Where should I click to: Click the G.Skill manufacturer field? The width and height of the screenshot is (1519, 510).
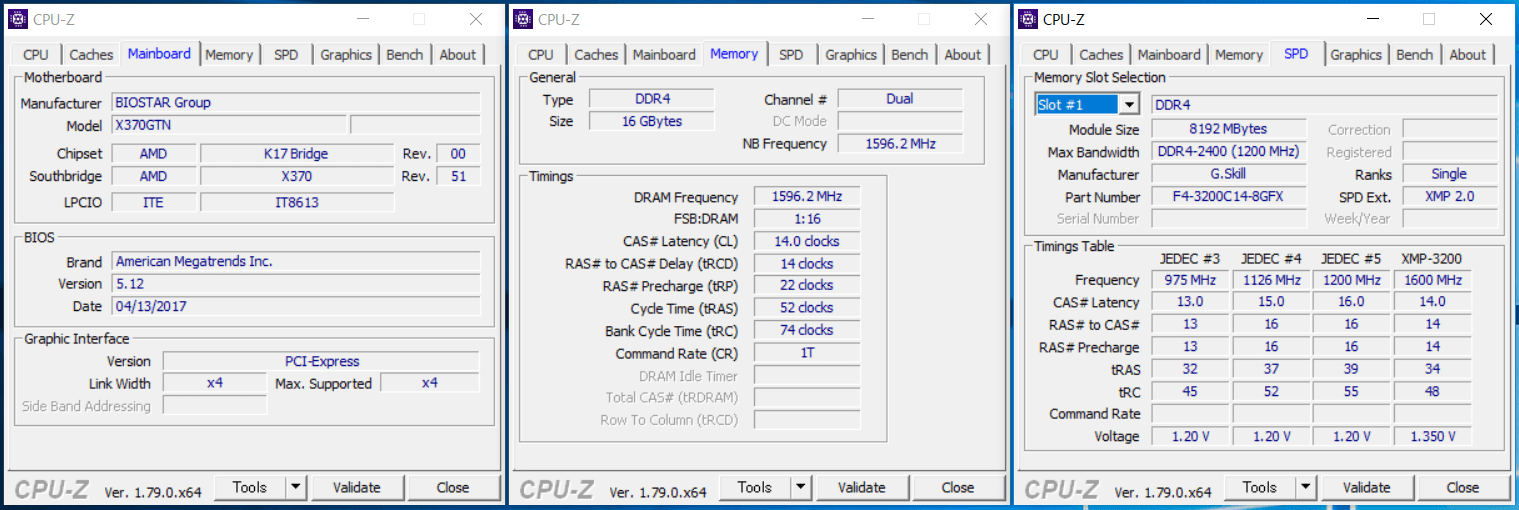tap(1228, 174)
